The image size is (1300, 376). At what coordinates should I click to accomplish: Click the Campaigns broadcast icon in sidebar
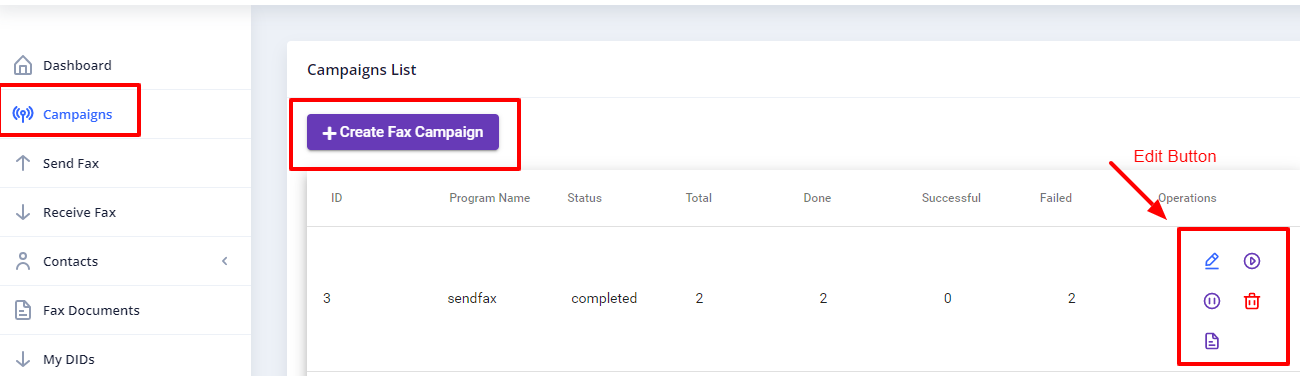[23, 114]
